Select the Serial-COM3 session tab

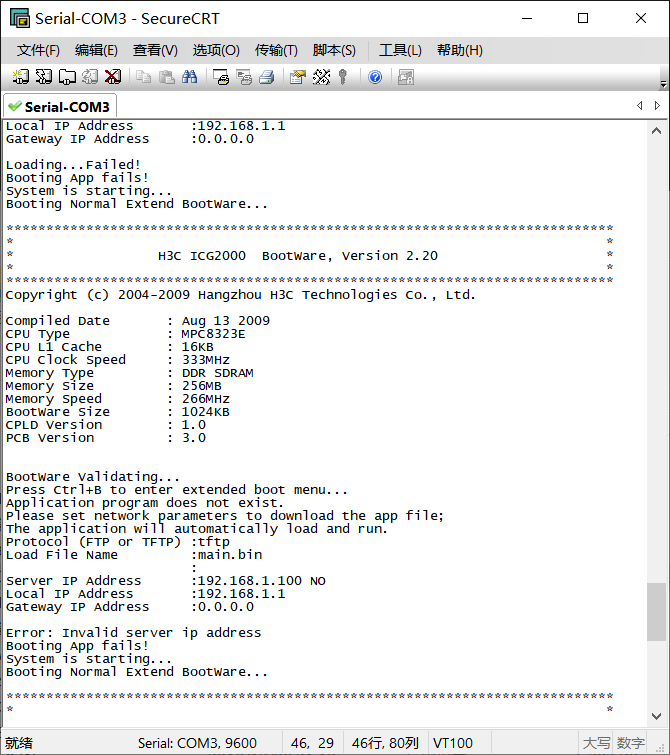point(59,106)
